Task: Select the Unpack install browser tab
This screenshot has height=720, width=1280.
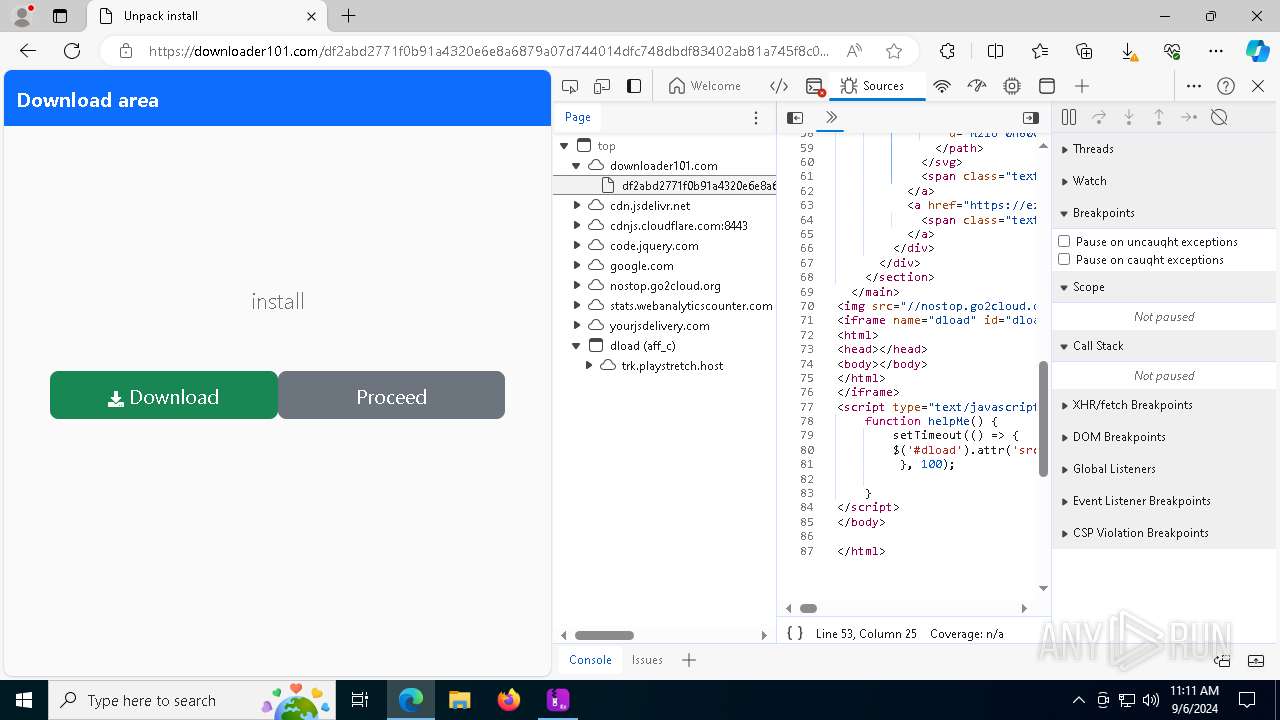Action: [x=208, y=16]
